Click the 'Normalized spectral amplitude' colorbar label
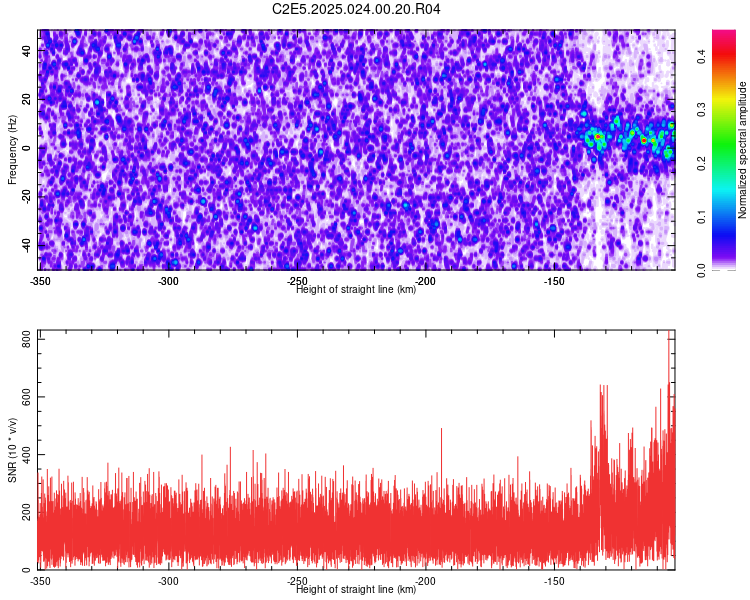This screenshot has width=750, height=600. [742, 150]
